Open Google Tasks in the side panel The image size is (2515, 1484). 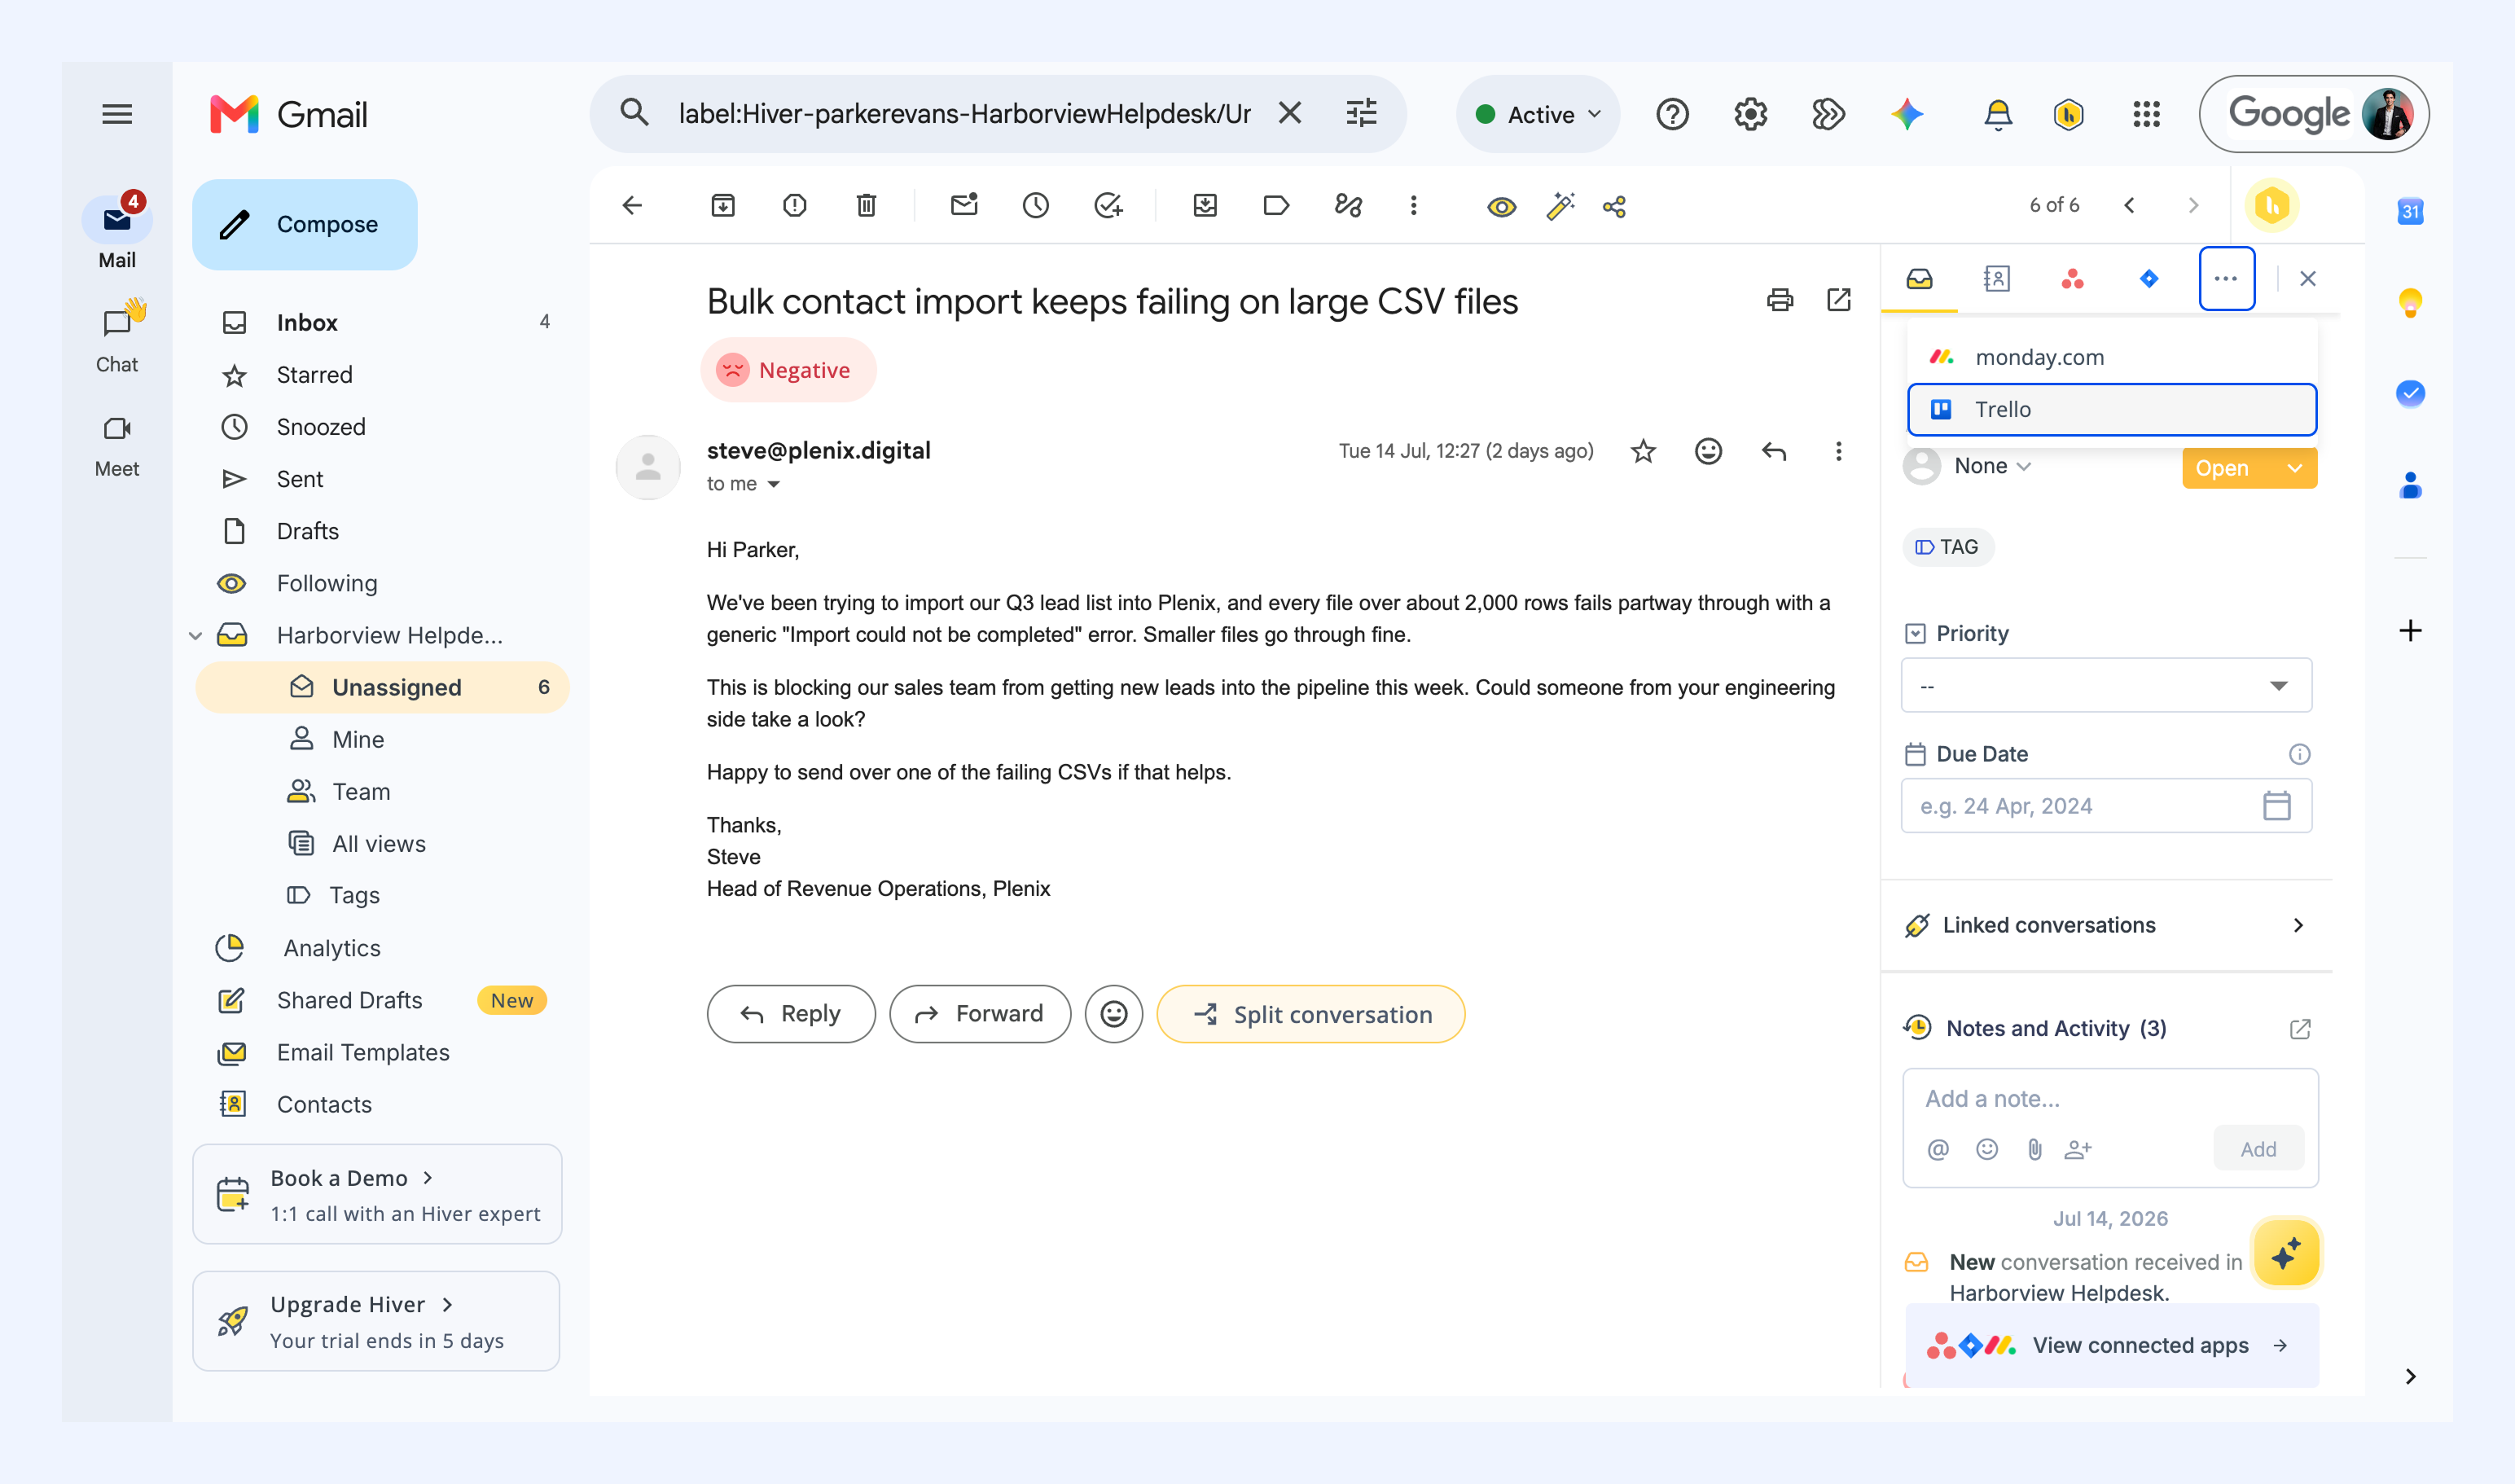pyautogui.click(x=2410, y=394)
